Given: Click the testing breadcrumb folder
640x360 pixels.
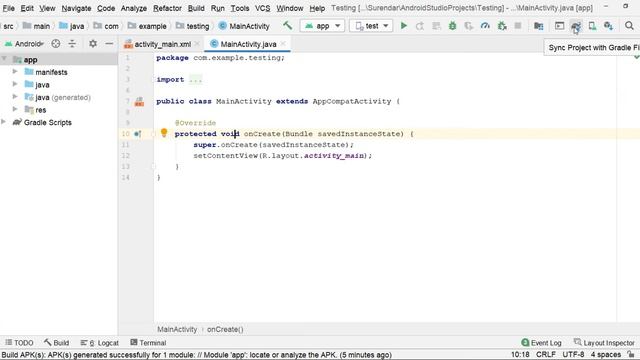Looking at the screenshot, I should click(193, 26).
